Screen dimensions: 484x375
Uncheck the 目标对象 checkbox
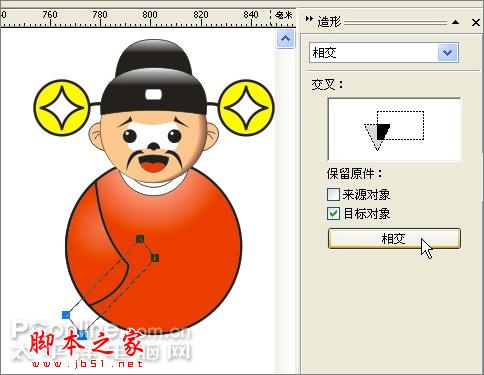(x=333, y=214)
